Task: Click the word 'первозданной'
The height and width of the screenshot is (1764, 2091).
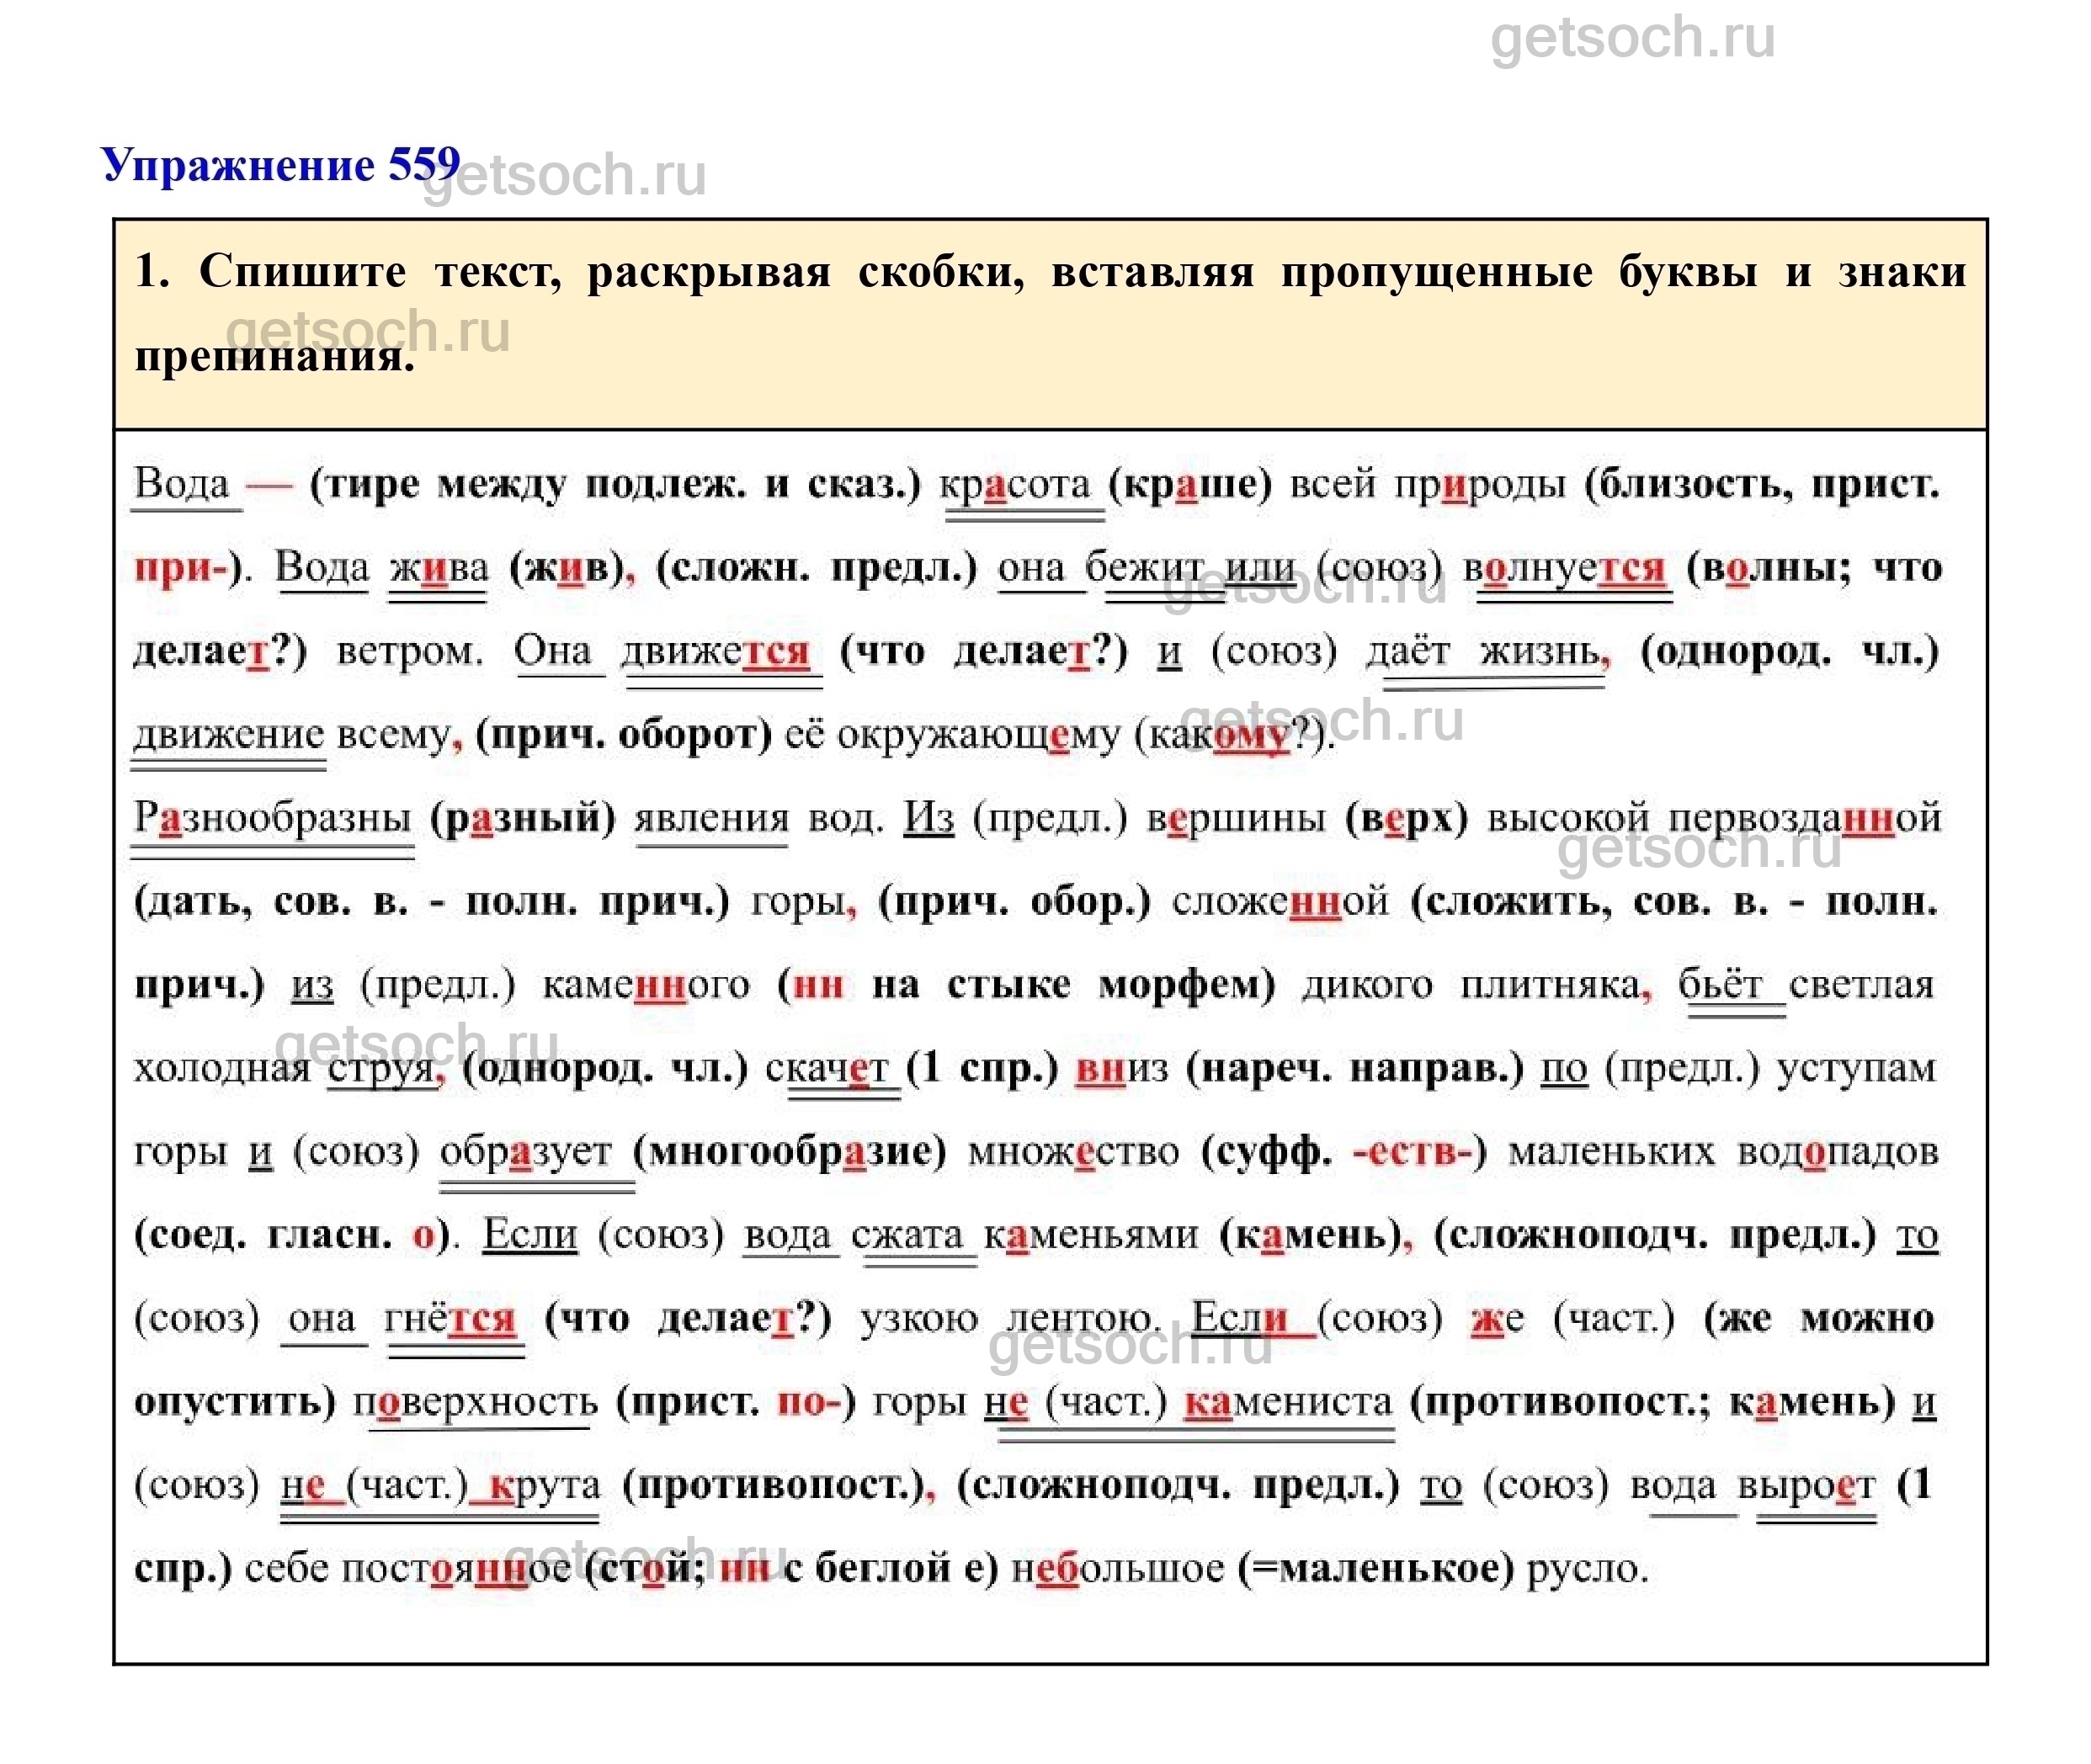Action: coord(1803,819)
